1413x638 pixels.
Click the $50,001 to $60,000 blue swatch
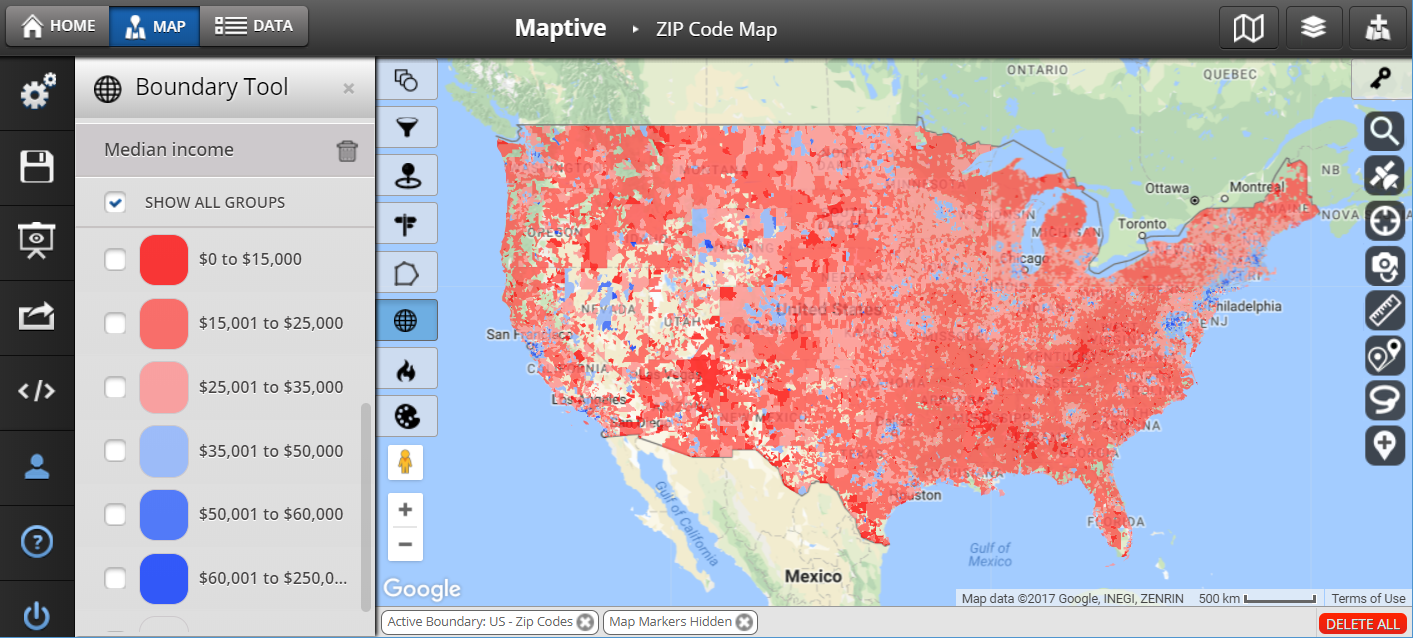[164, 515]
